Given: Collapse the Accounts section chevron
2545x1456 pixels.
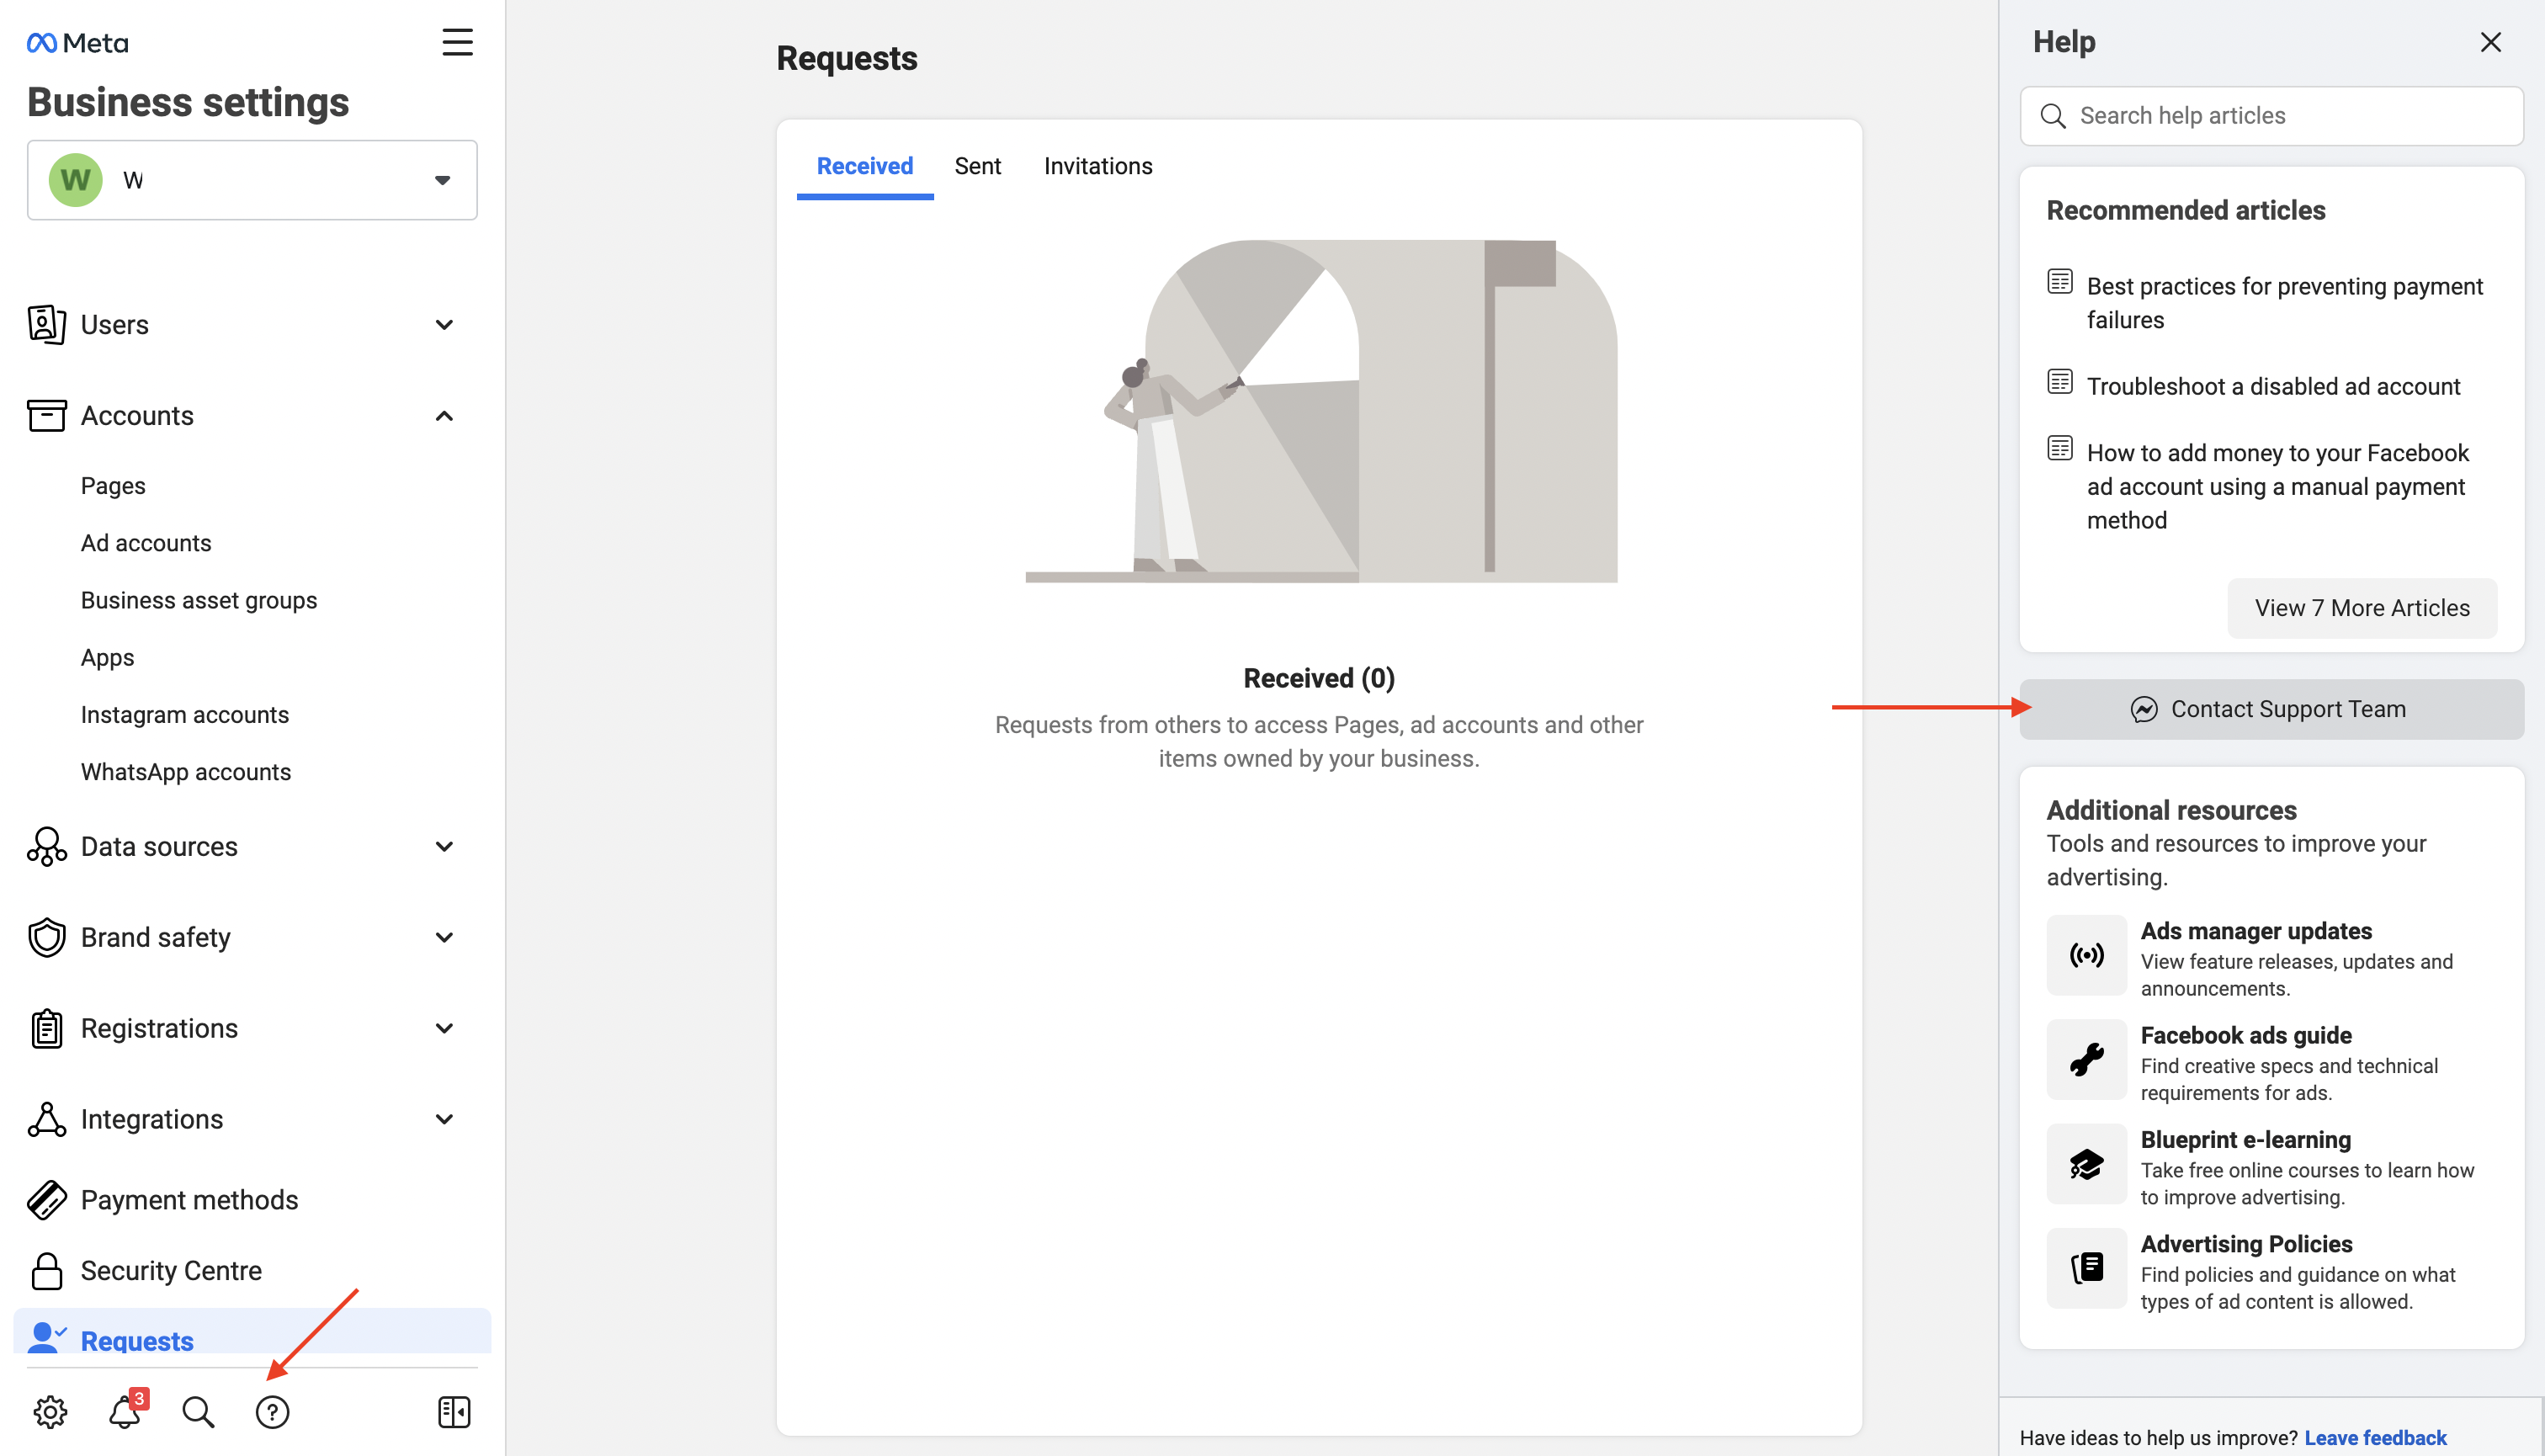Looking at the screenshot, I should pos(445,416).
